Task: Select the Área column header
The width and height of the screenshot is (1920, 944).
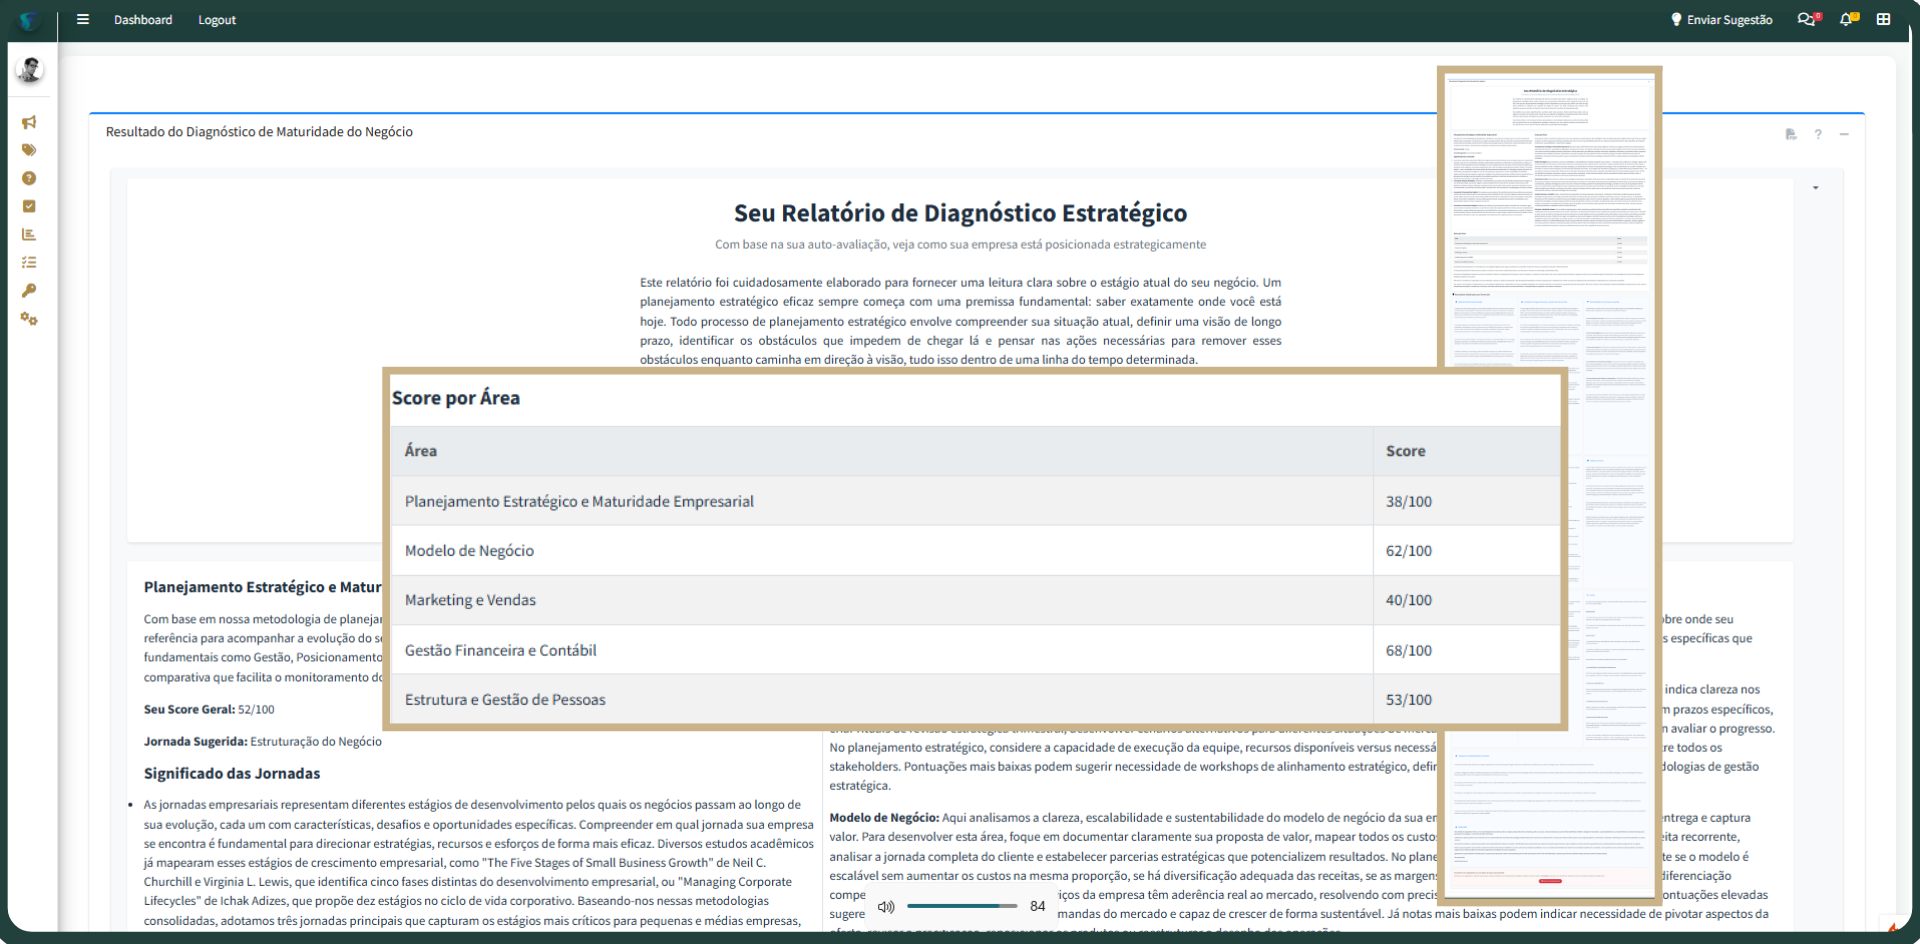Action: pyautogui.click(x=882, y=451)
